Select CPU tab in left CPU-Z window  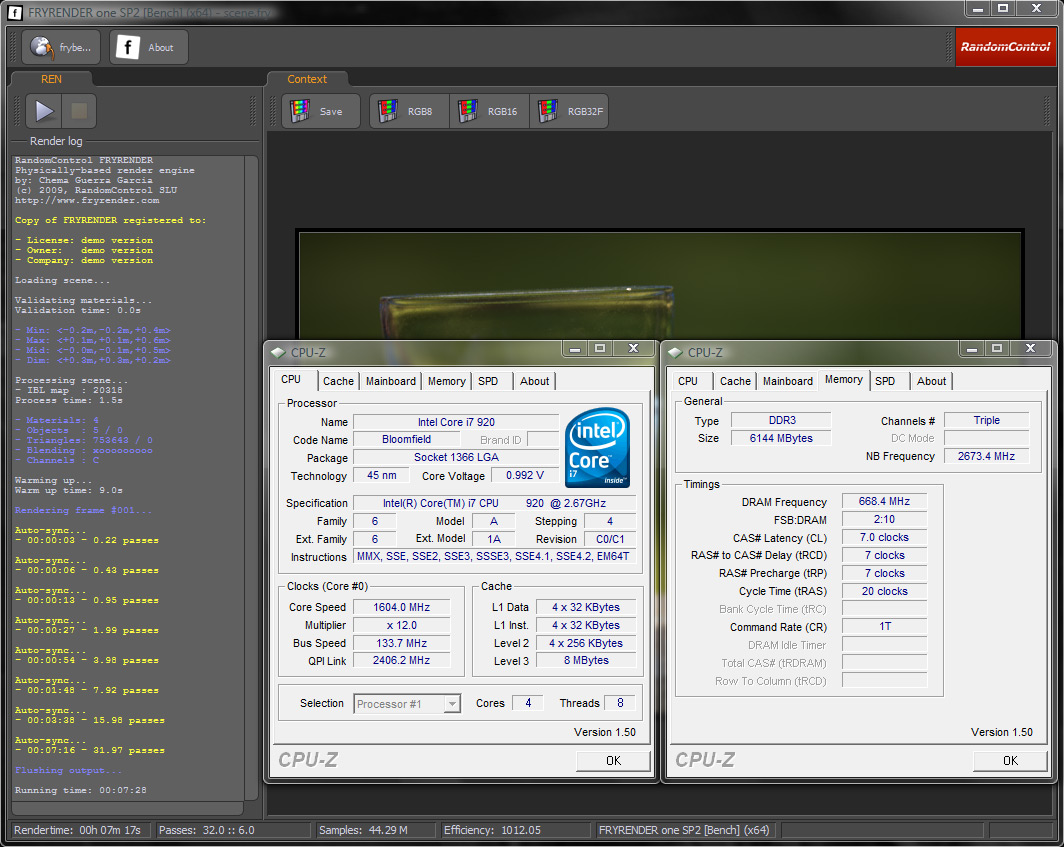[292, 379]
